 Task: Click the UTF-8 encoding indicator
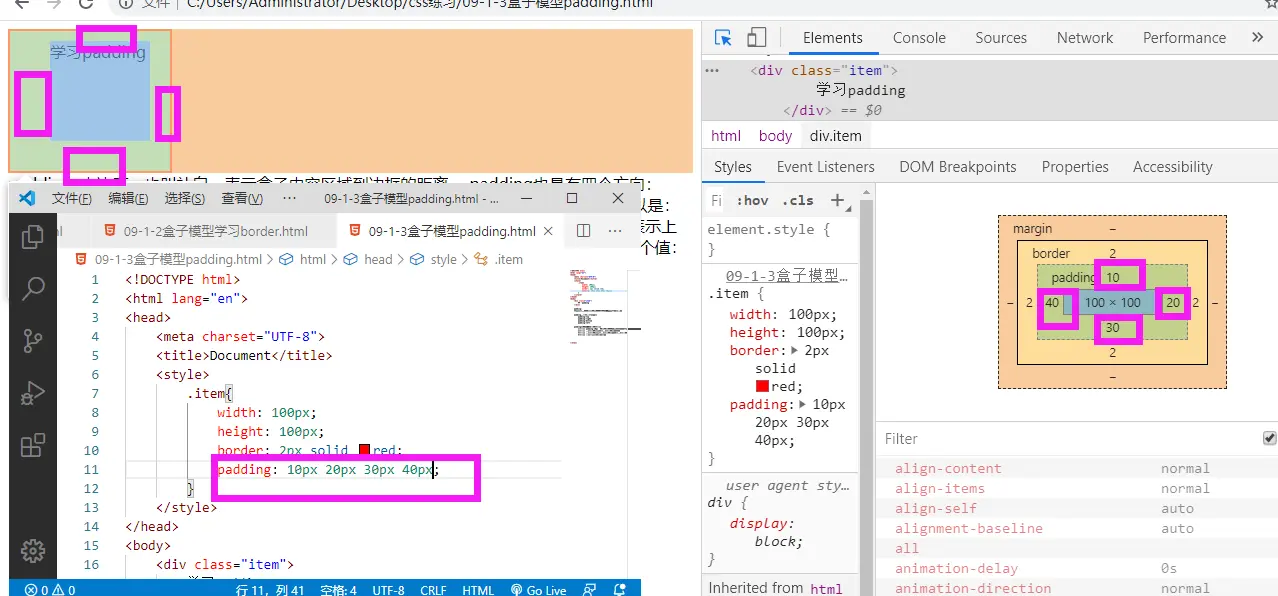[x=388, y=589]
